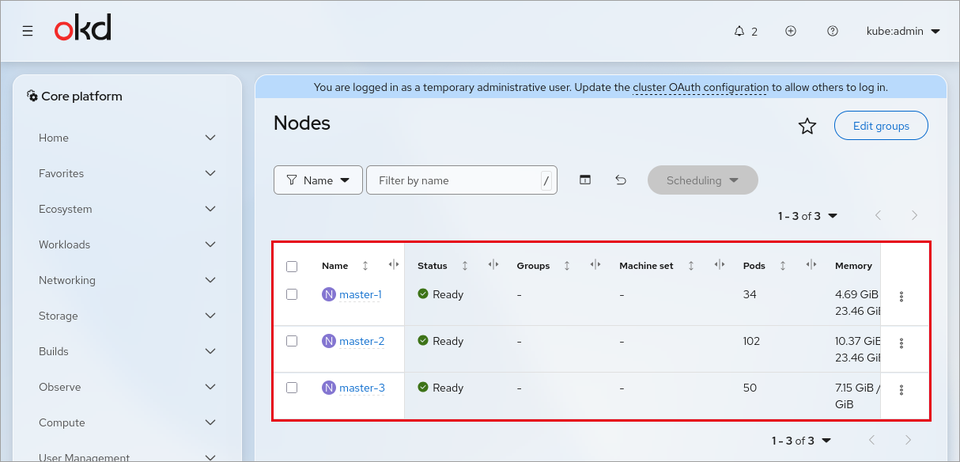
Task: Open the master-1 node link
Action: tap(361, 294)
